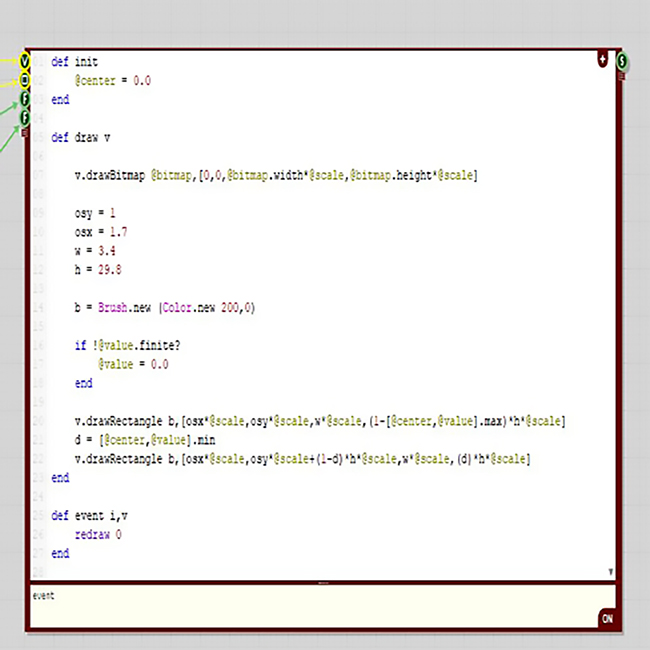Click the yellow V view input connector

[25, 61]
